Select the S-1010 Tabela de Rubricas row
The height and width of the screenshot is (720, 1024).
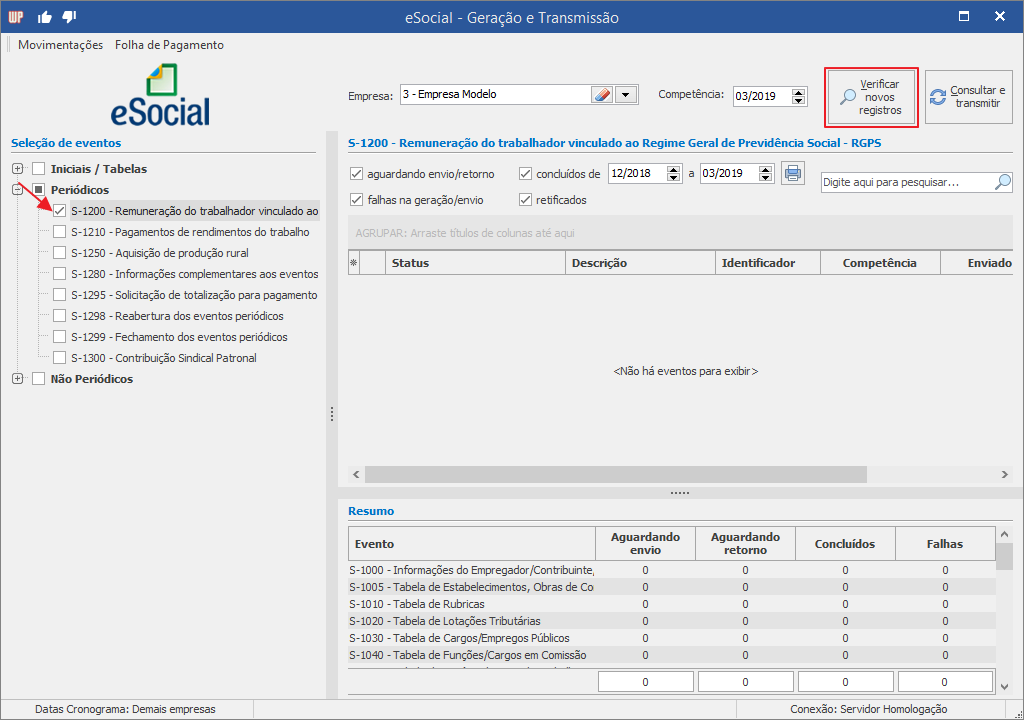pos(671,604)
